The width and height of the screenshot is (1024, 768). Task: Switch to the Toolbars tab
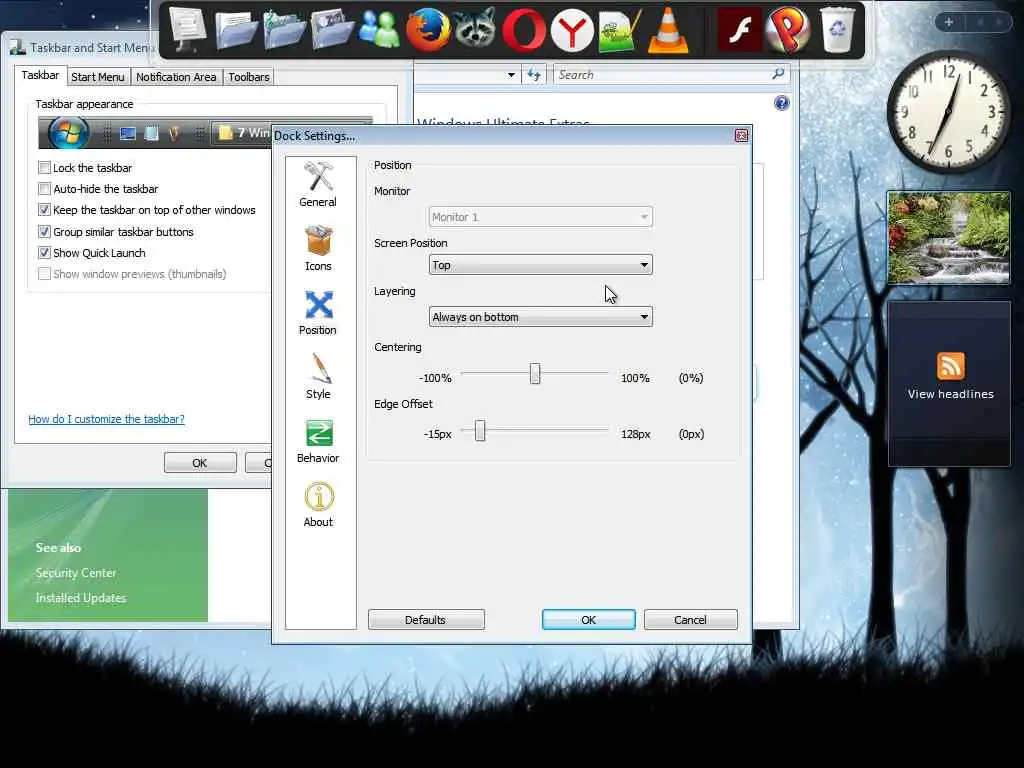coord(249,77)
